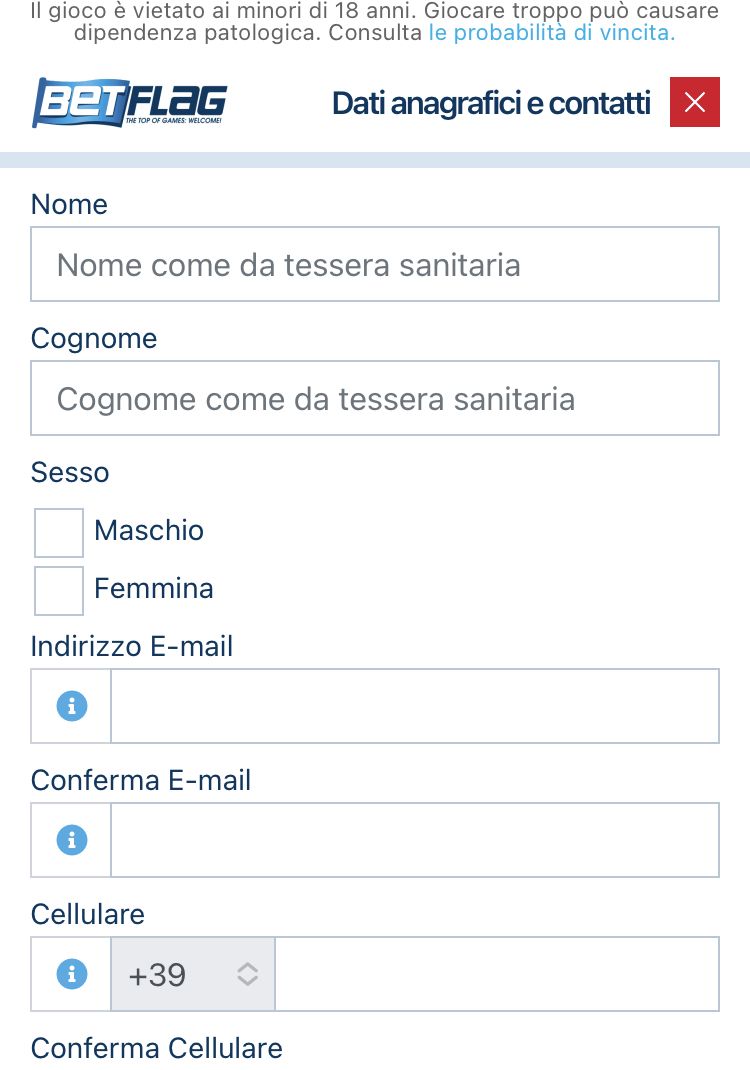Click the Maschio label text
750x1070 pixels.
point(149,530)
